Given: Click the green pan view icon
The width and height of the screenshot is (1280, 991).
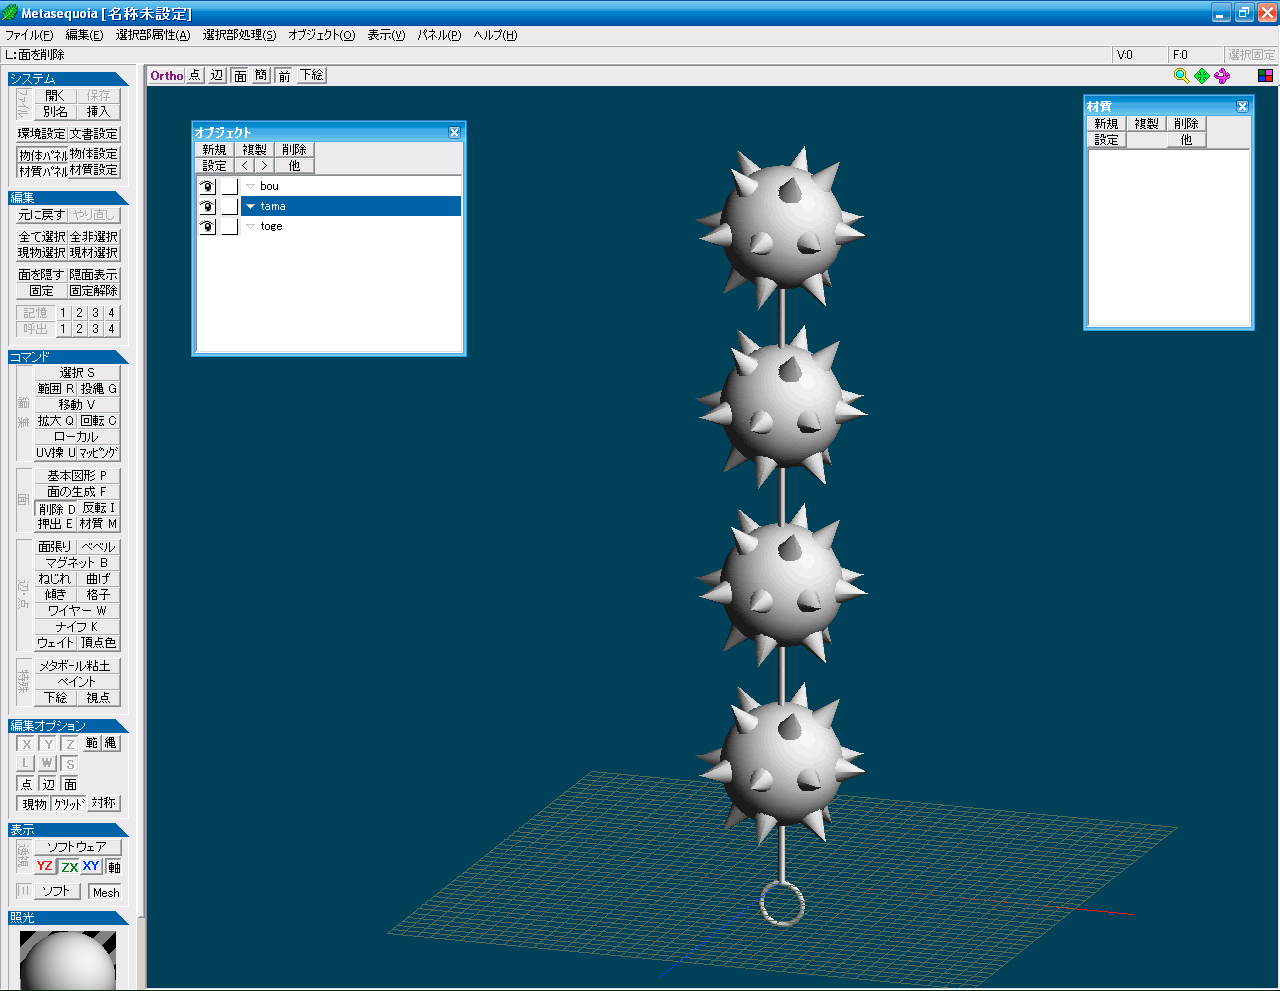Looking at the screenshot, I should click(x=1202, y=76).
